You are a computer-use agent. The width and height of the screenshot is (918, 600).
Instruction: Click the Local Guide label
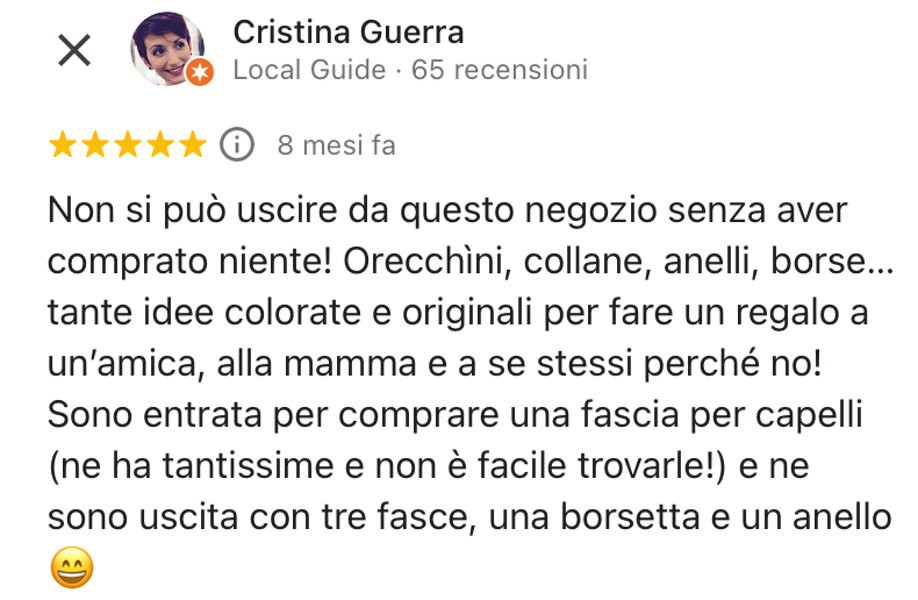(x=309, y=70)
